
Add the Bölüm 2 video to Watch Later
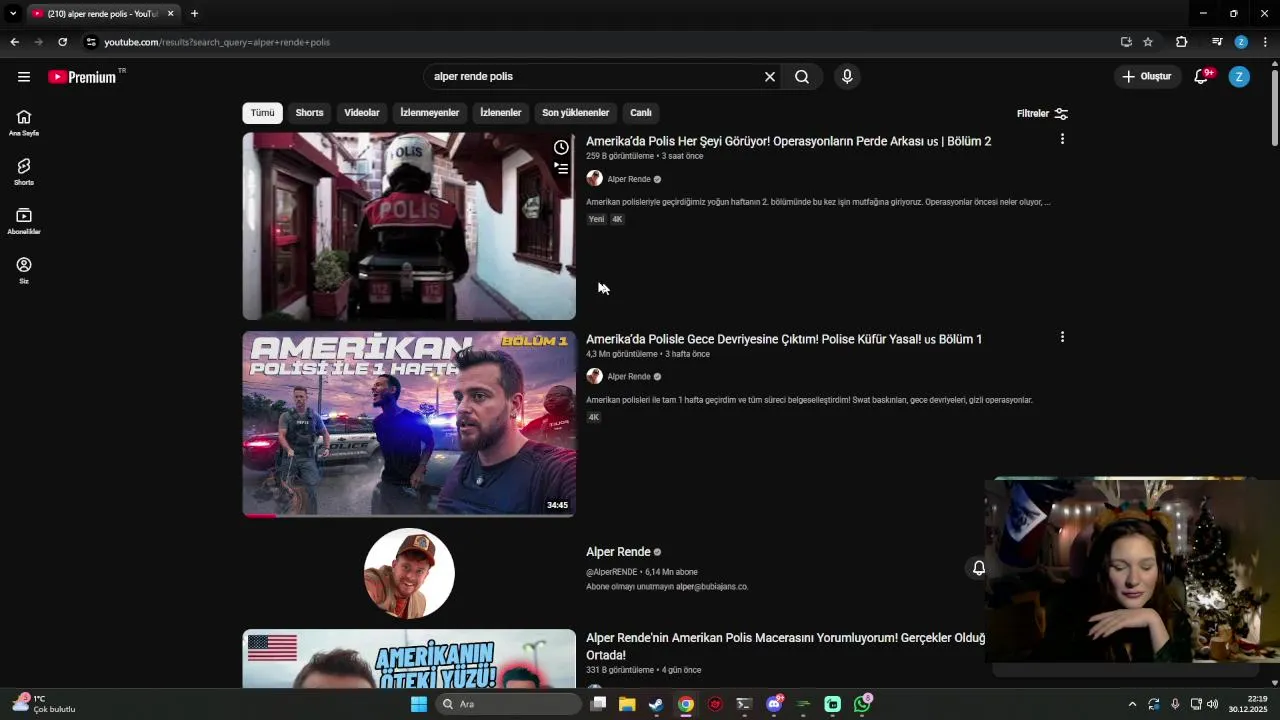tap(562, 148)
